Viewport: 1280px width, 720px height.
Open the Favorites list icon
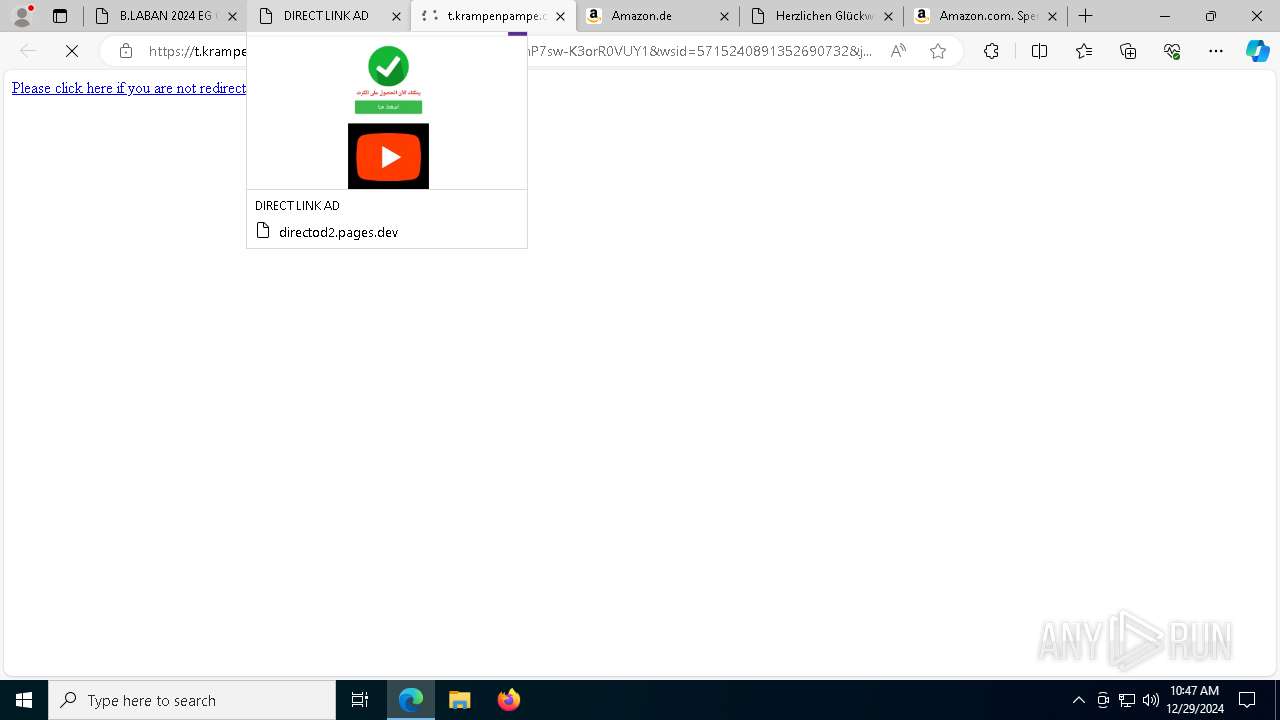coord(1084,51)
